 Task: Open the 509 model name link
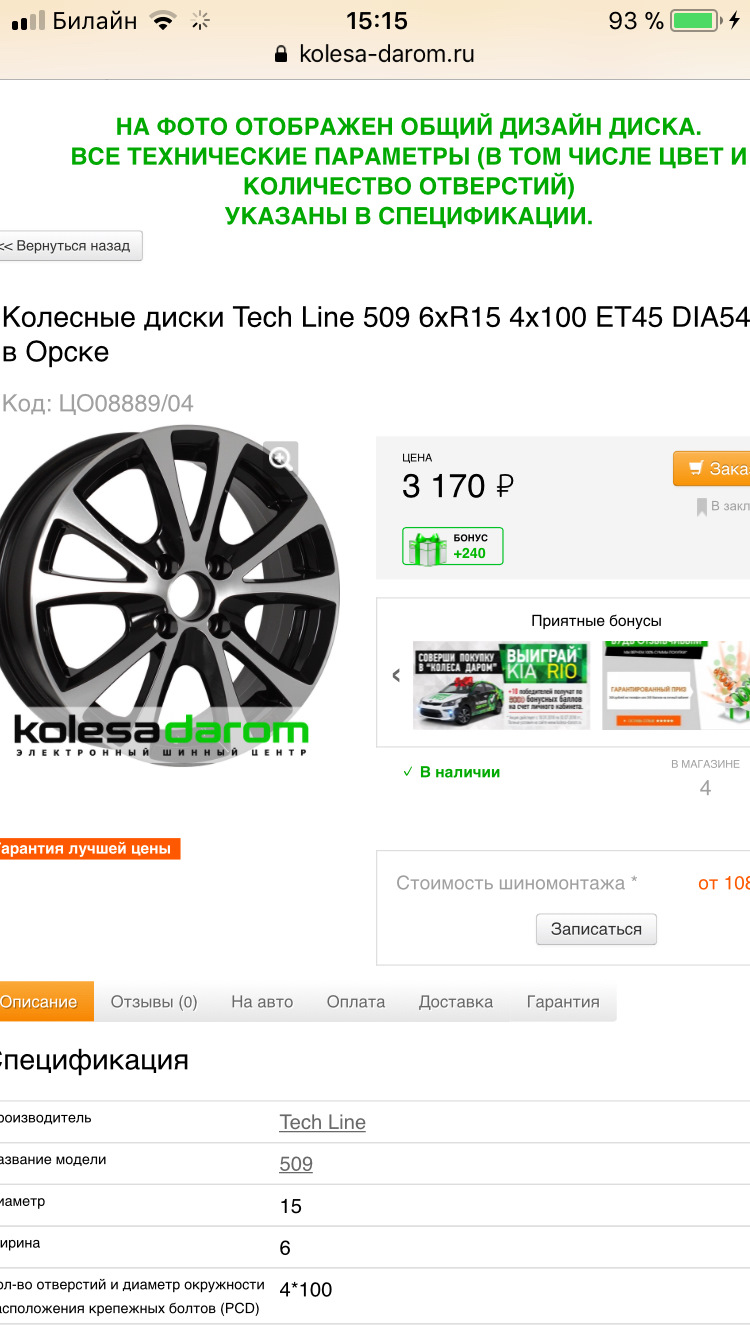tap(296, 1164)
